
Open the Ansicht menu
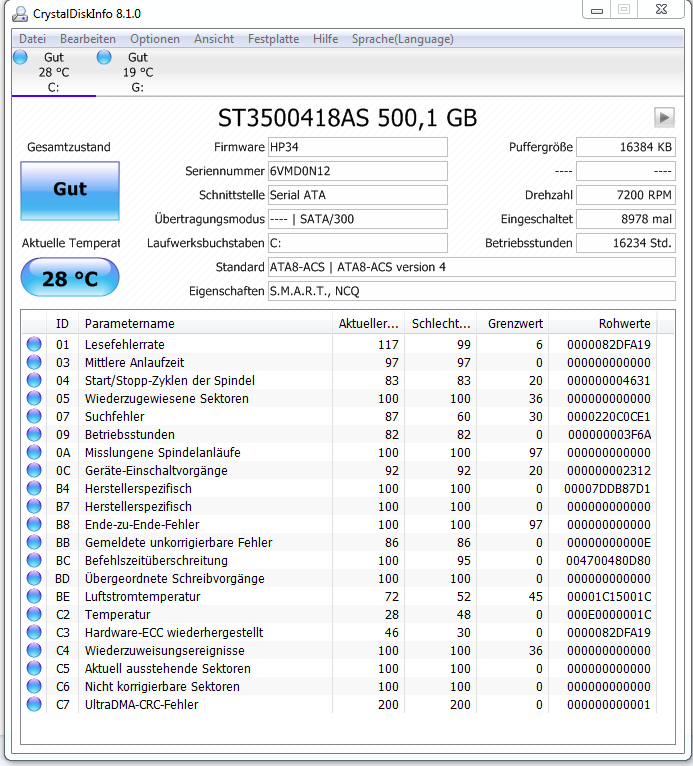[214, 39]
